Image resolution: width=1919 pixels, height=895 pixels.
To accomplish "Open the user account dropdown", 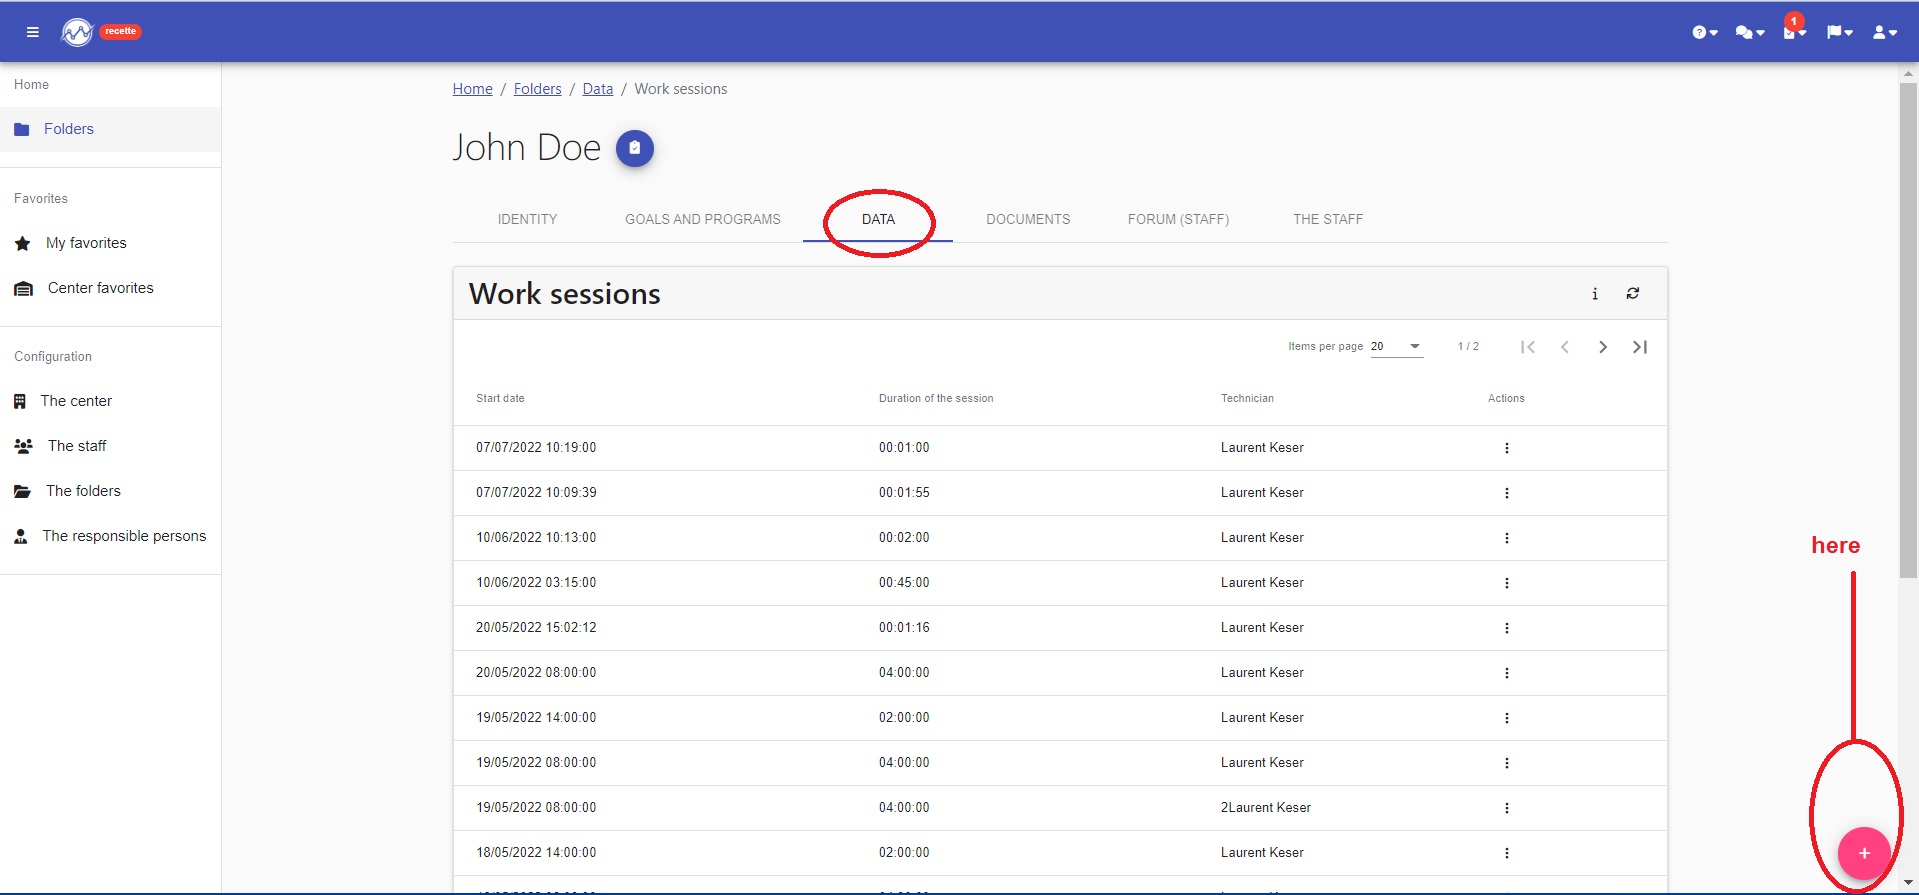I will [1885, 32].
